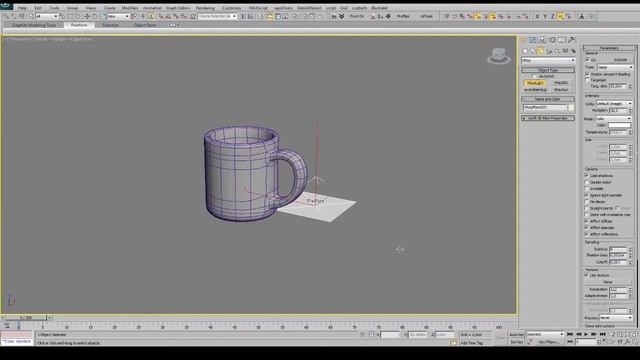Screen dimensions: 640x360
Task: Select the Shapes create category icon
Action: click(x=533, y=51)
